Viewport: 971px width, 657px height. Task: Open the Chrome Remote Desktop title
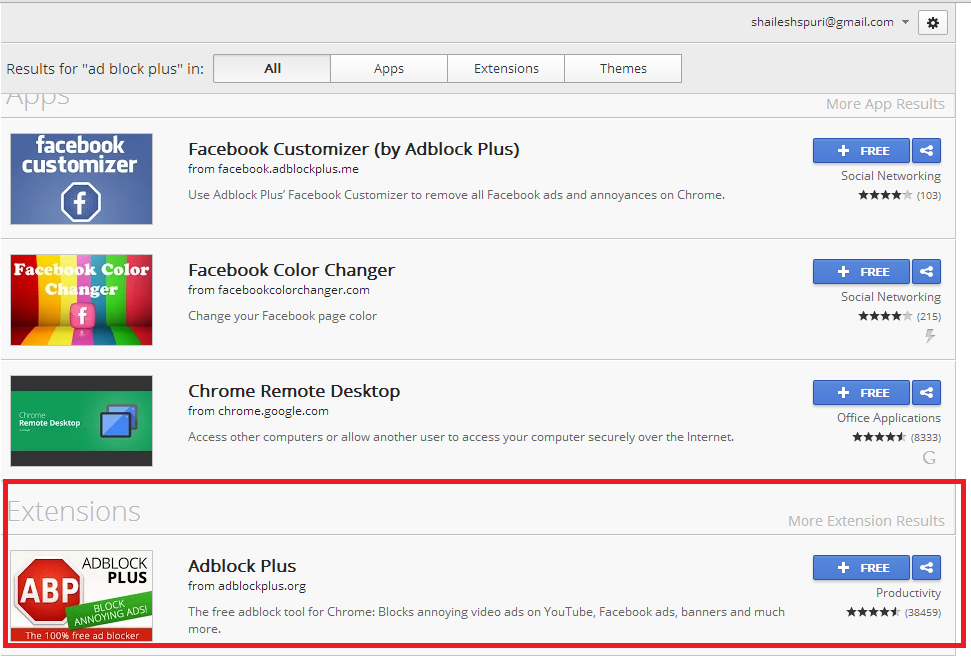point(294,391)
